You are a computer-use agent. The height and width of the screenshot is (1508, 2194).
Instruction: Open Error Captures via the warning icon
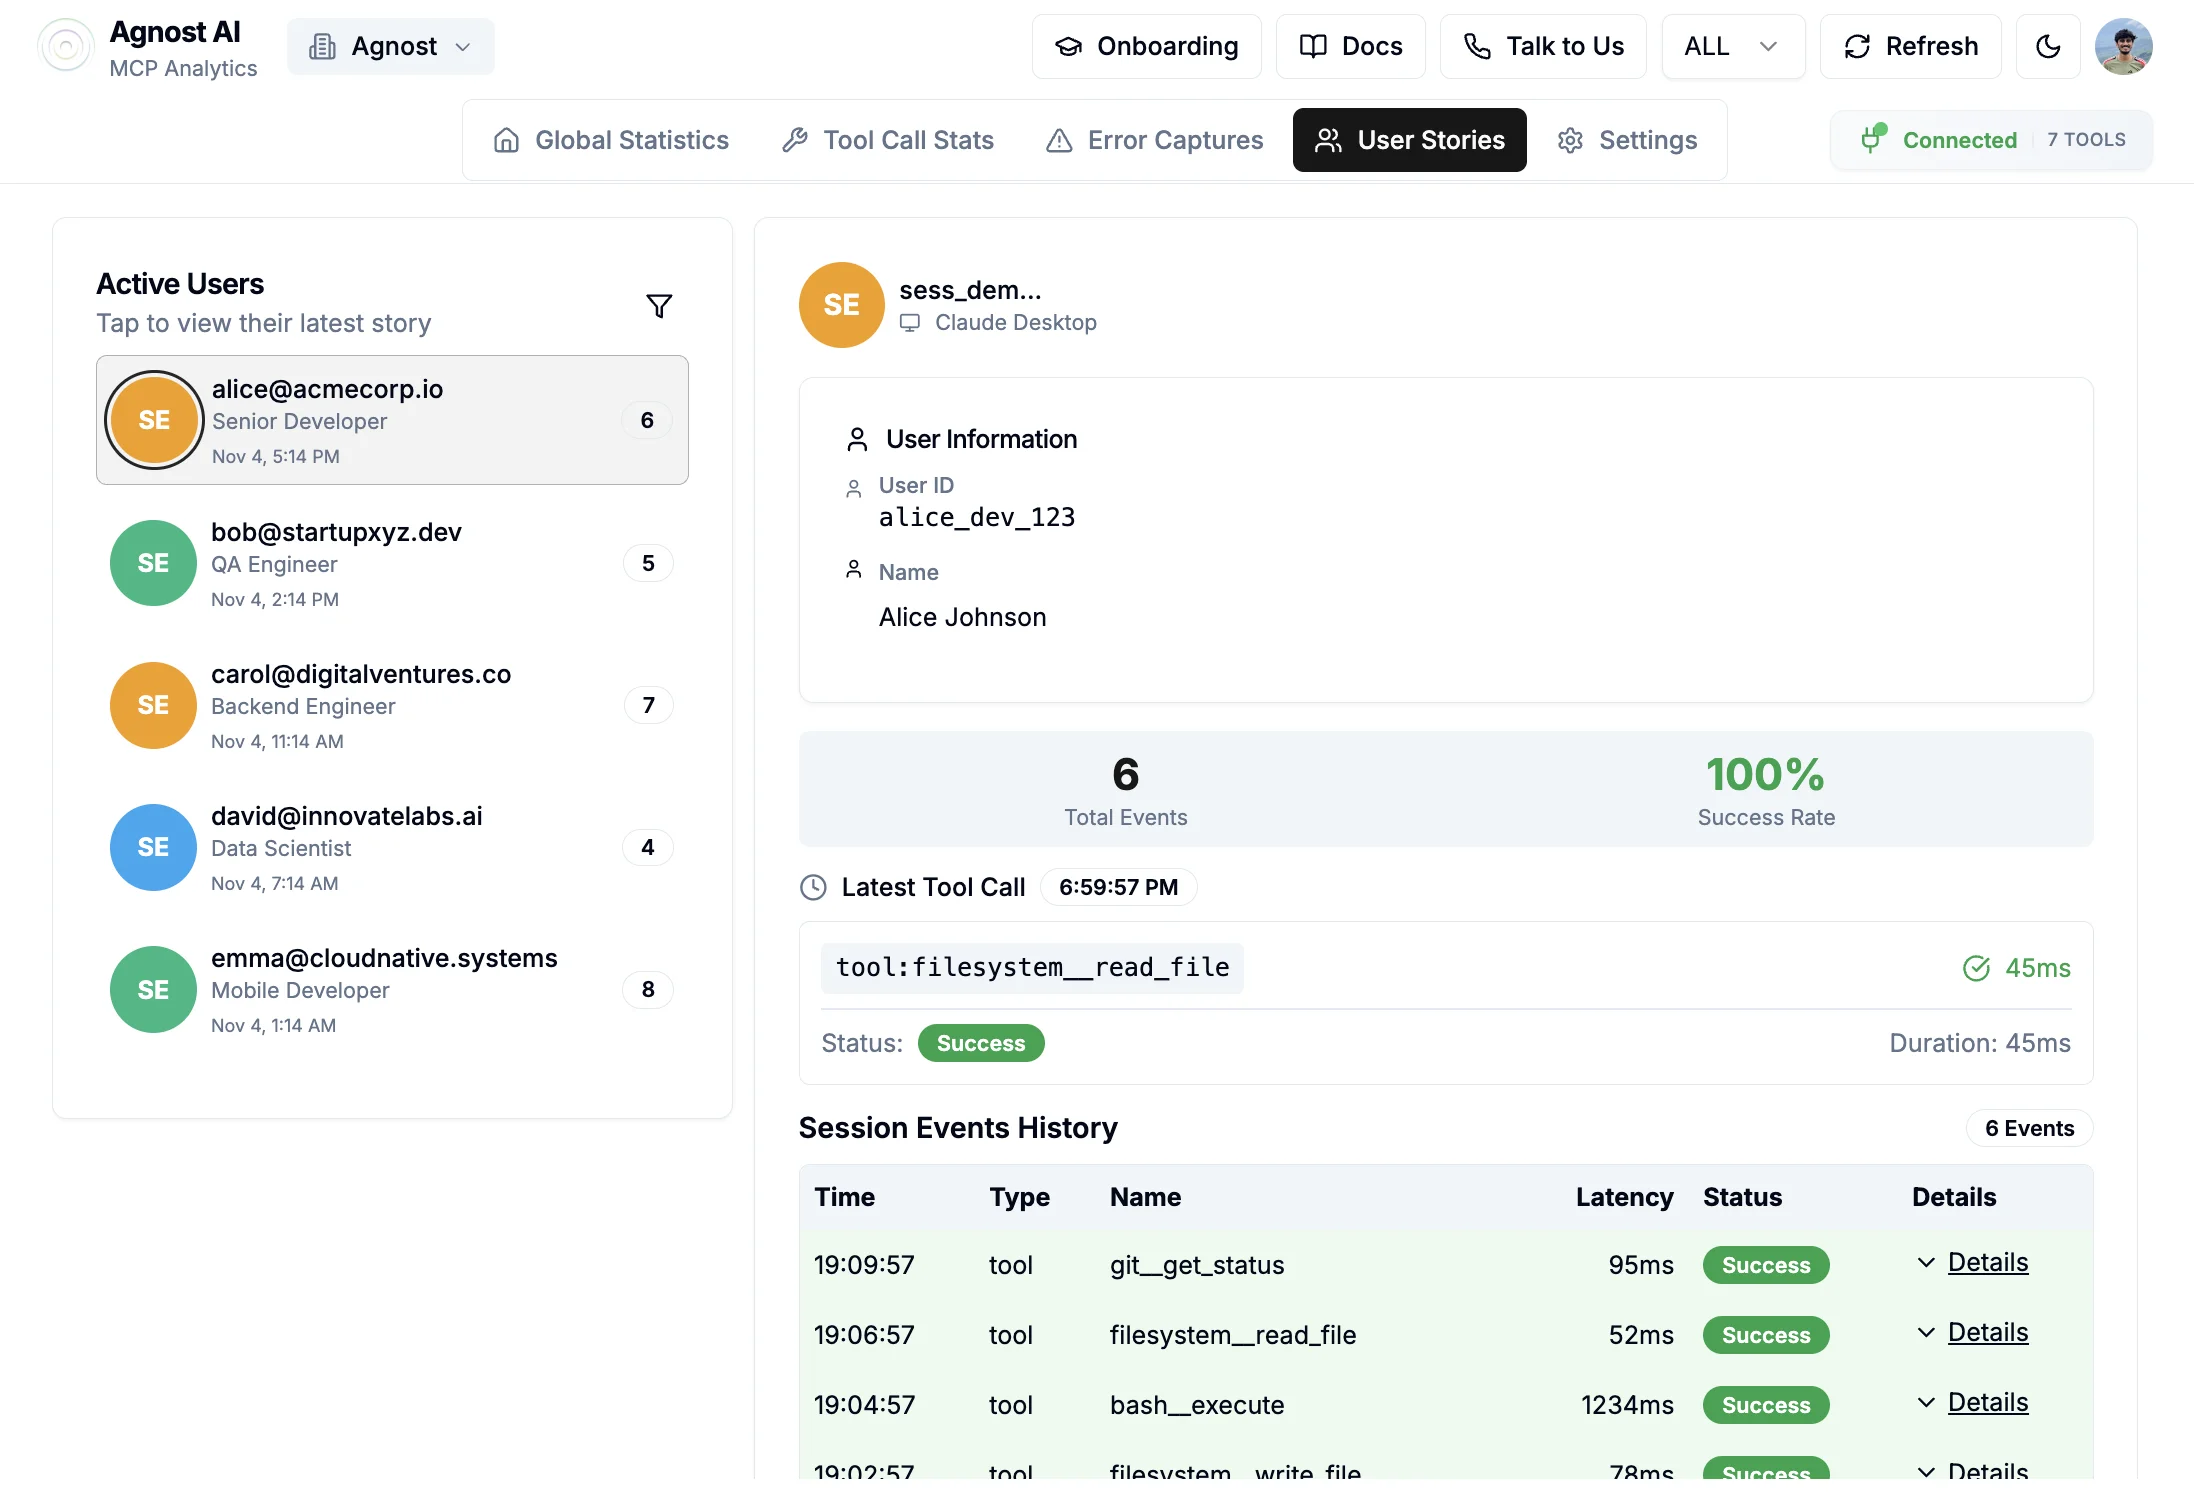1060,140
